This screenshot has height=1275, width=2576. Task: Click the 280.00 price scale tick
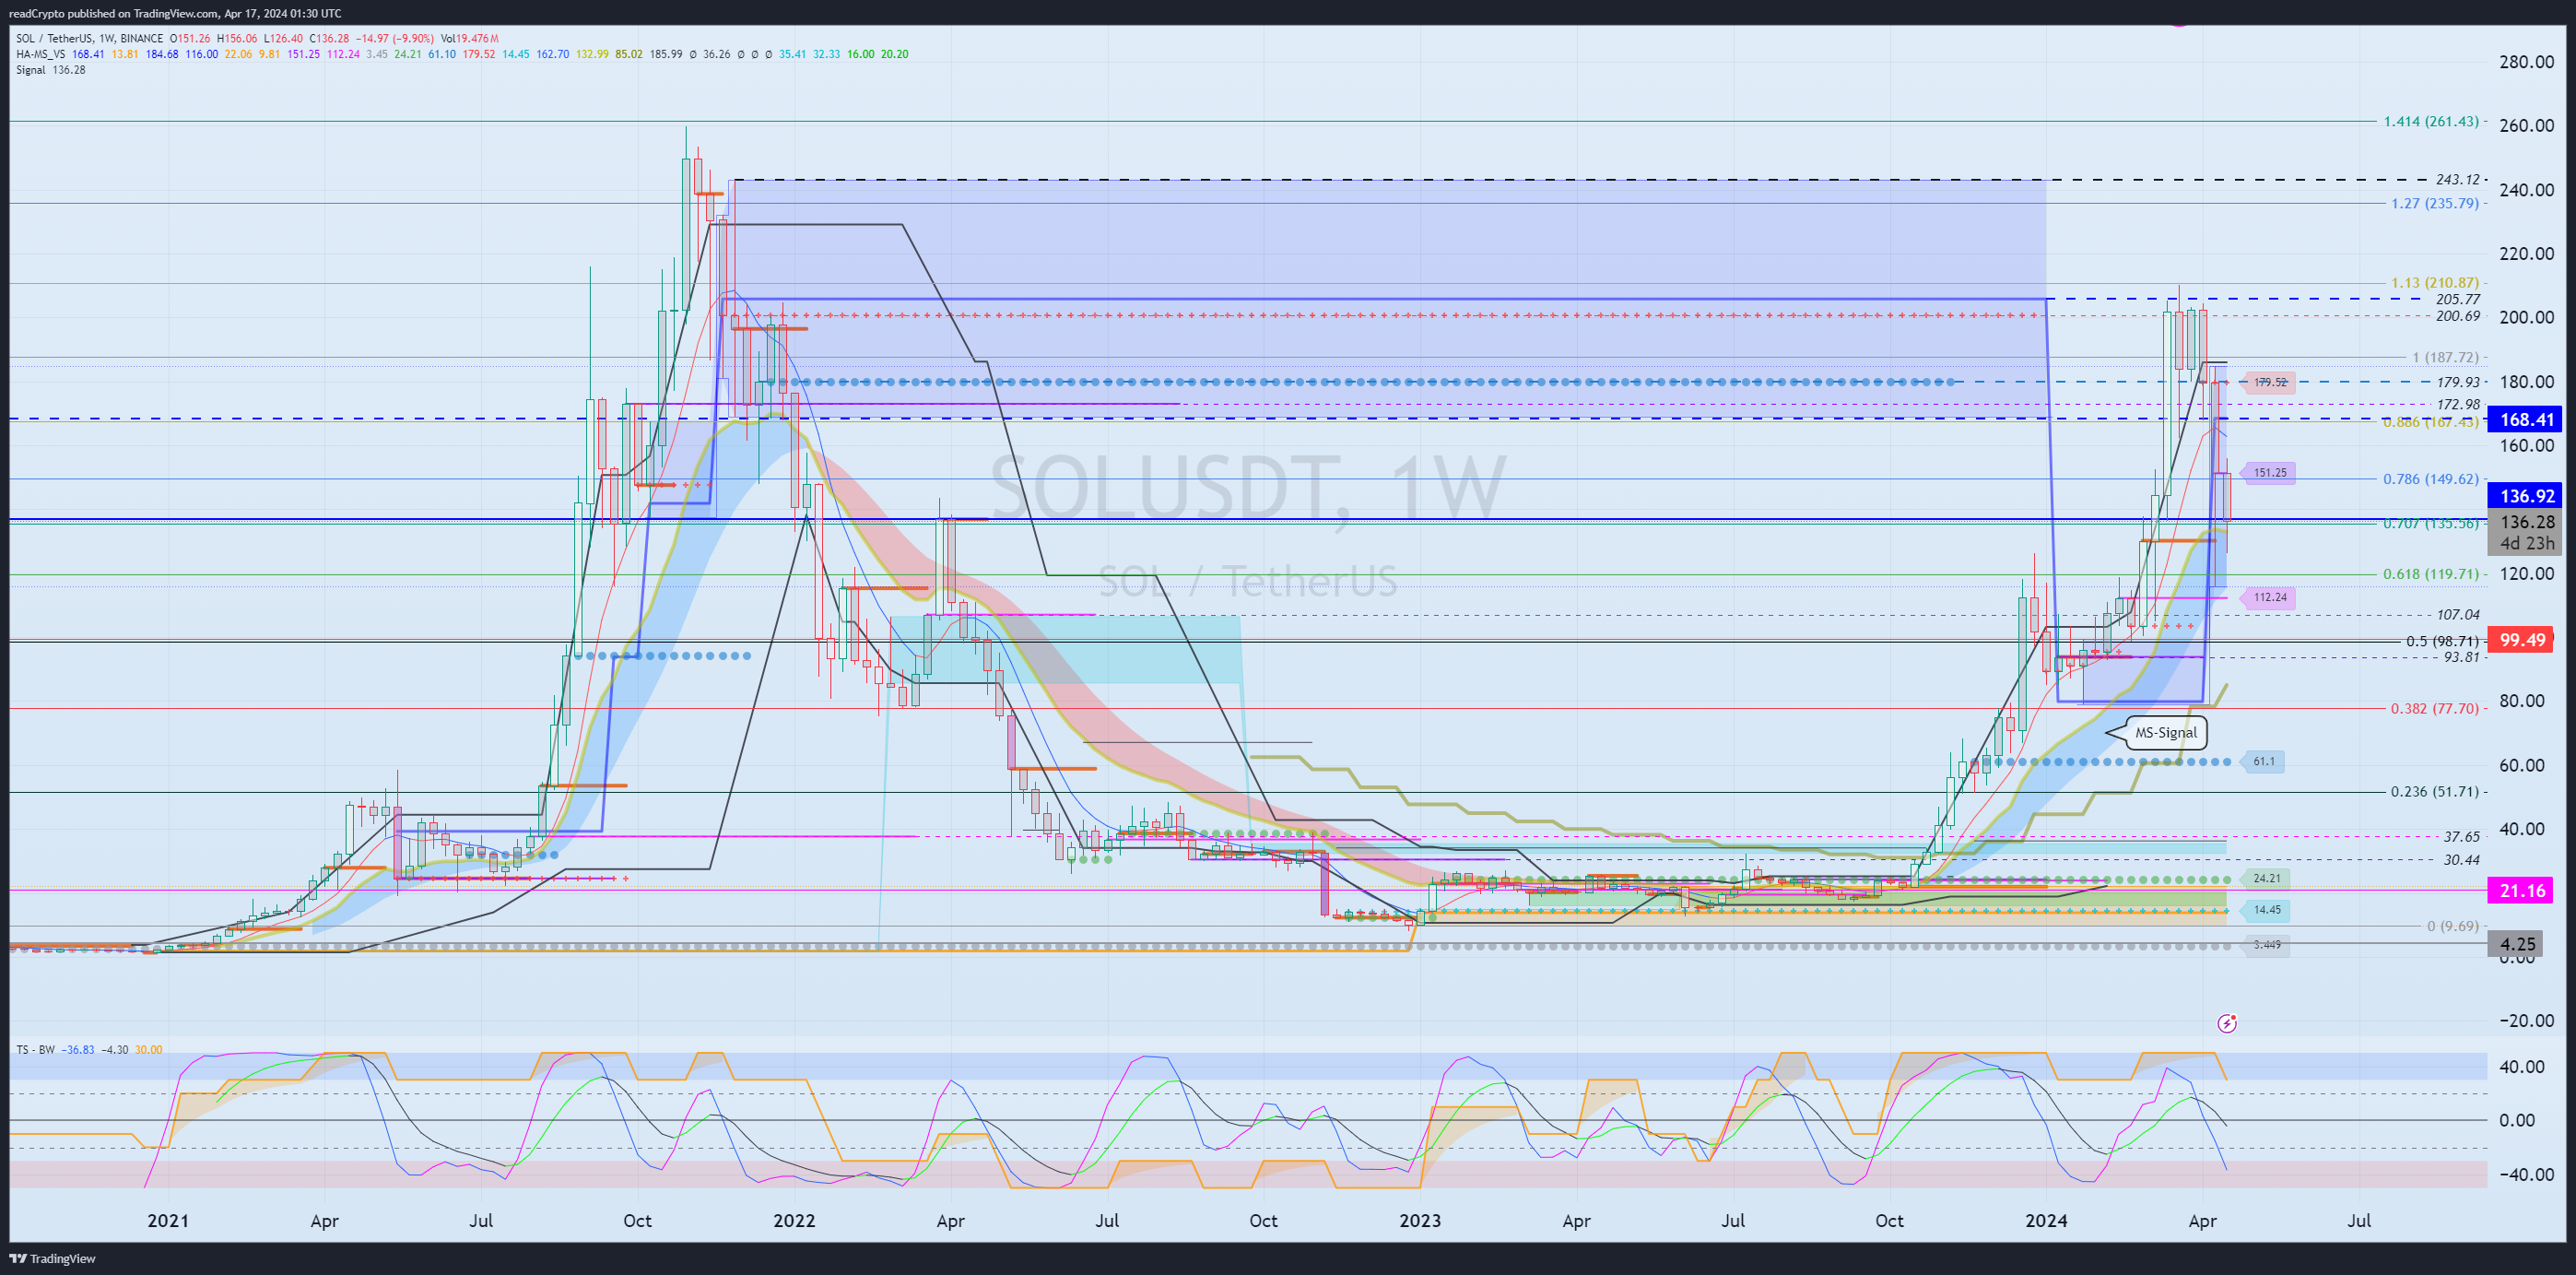[x=2526, y=62]
